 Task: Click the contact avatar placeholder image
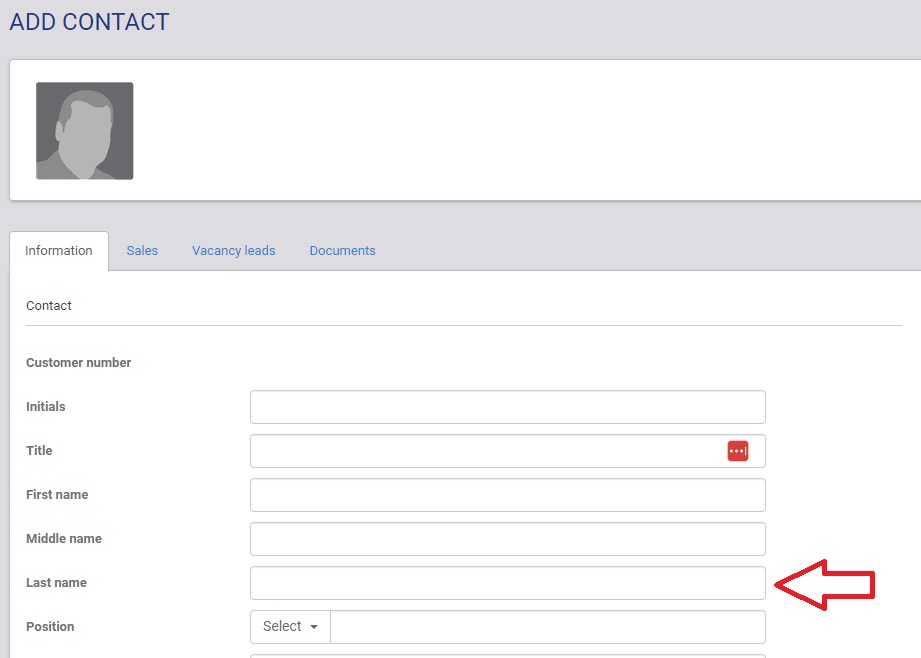point(85,131)
